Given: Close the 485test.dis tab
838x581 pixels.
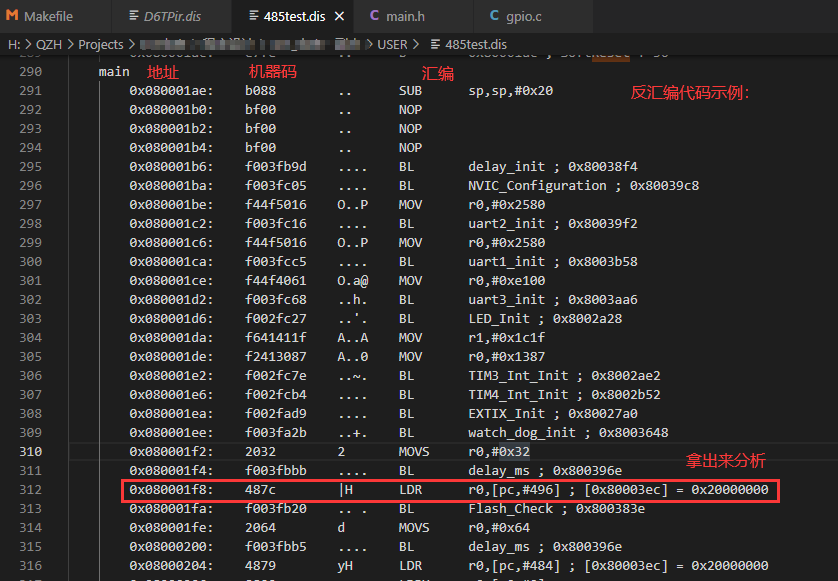Looking at the screenshot, I should tap(339, 17).
